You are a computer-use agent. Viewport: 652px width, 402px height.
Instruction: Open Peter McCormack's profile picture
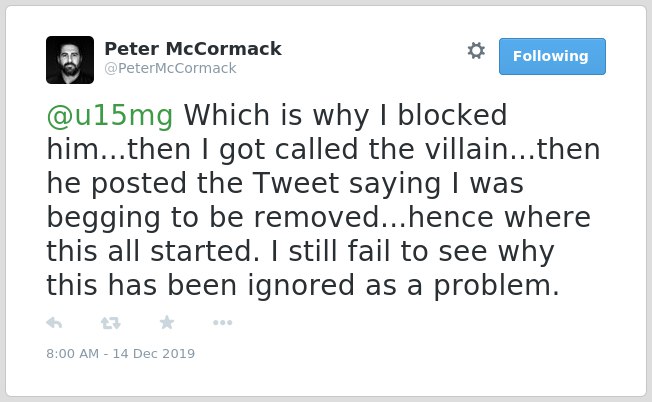coord(70,60)
